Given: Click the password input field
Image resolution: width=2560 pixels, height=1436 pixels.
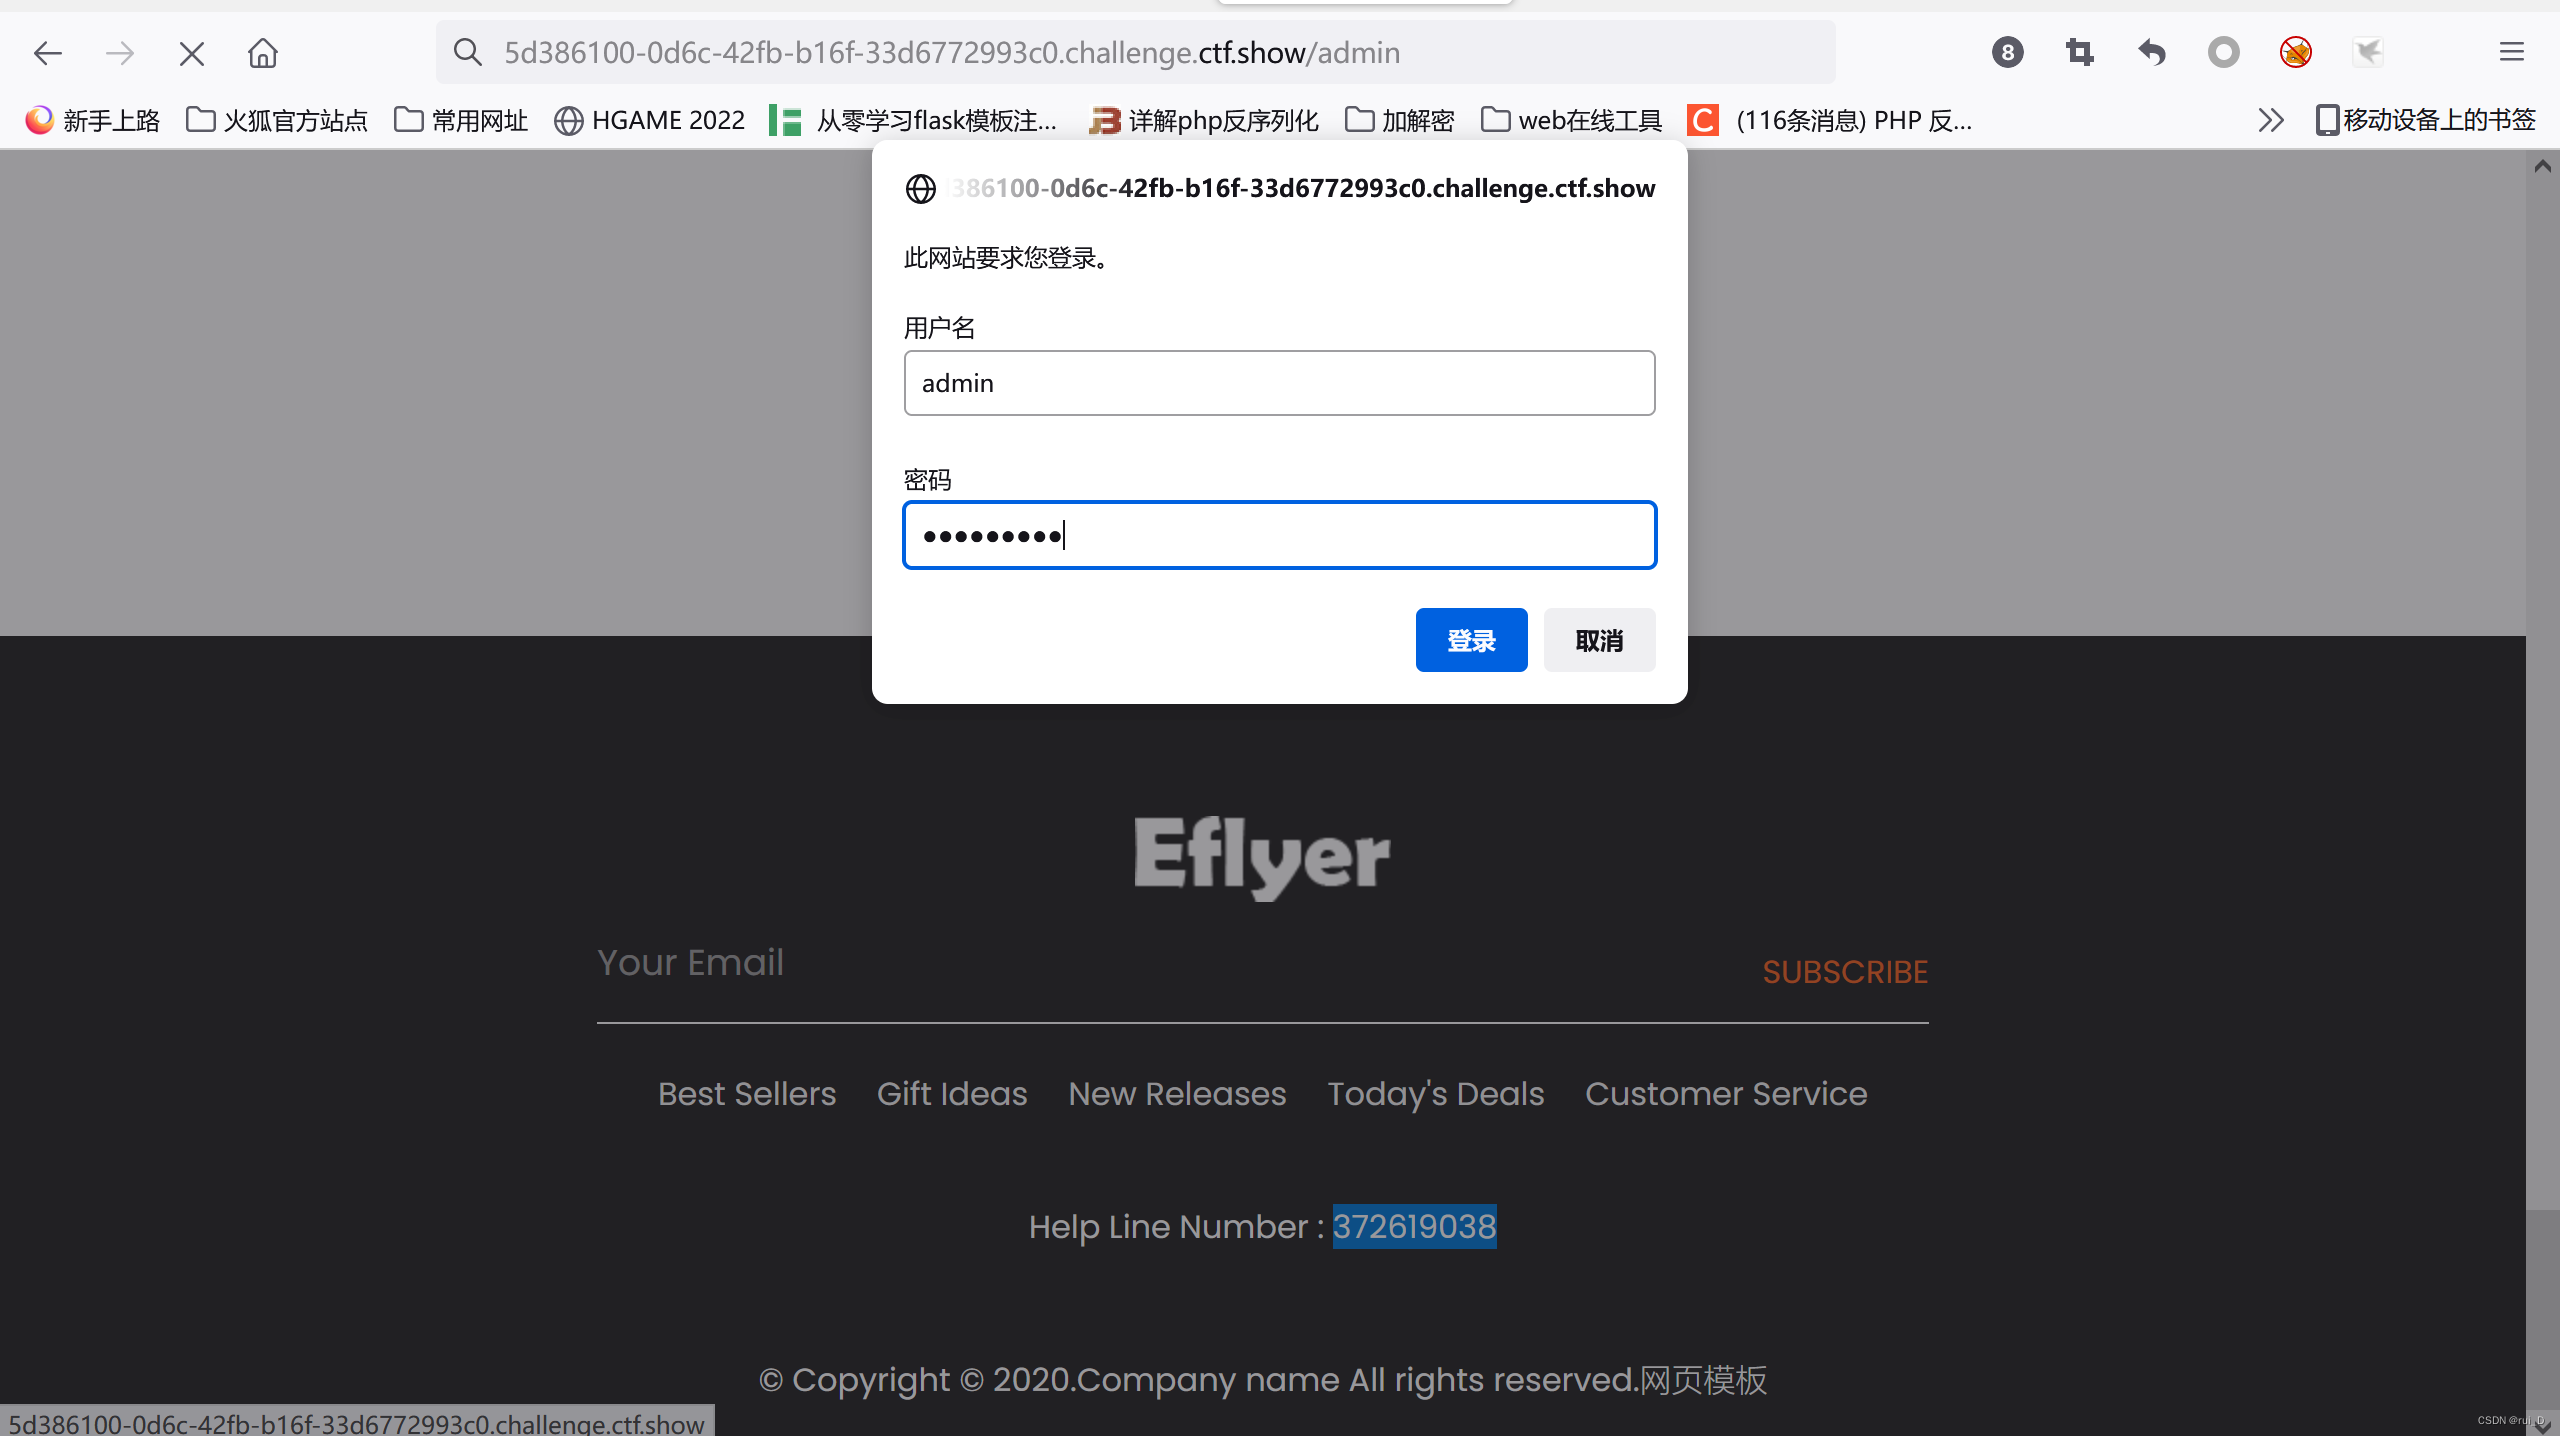Looking at the screenshot, I should 1280,534.
